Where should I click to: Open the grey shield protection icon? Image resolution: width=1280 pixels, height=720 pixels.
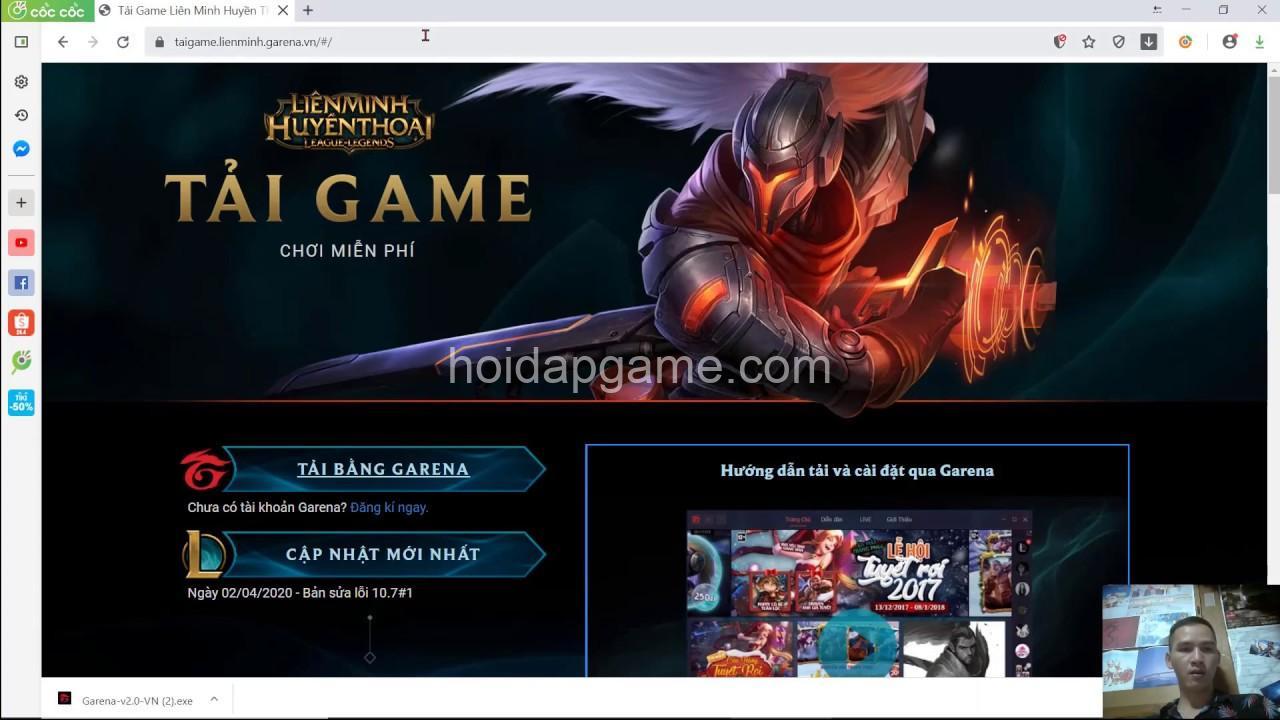(1119, 42)
